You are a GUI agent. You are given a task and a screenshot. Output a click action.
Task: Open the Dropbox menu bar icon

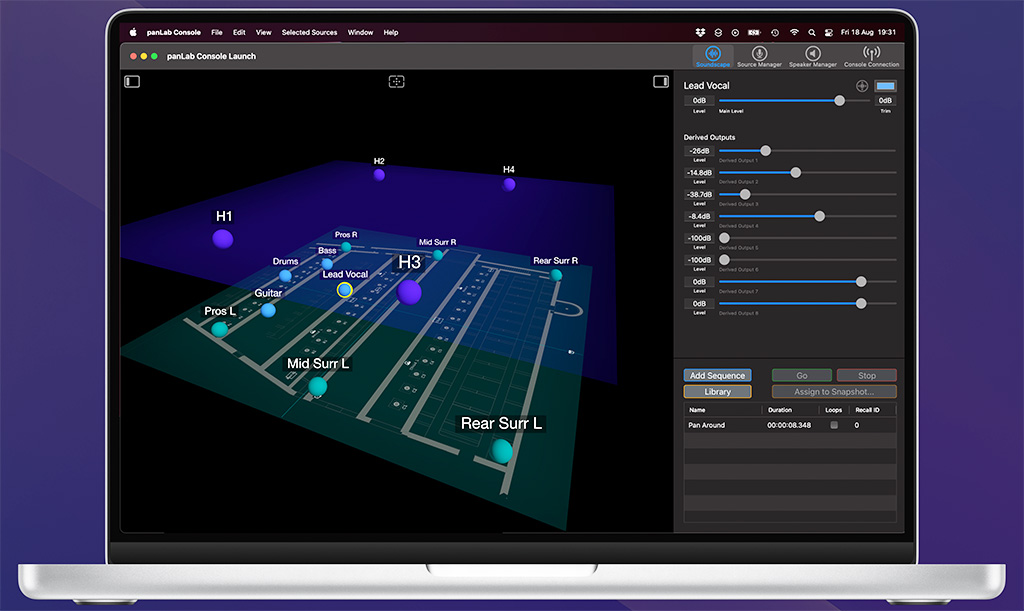pyautogui.click(x=700, y=32)
